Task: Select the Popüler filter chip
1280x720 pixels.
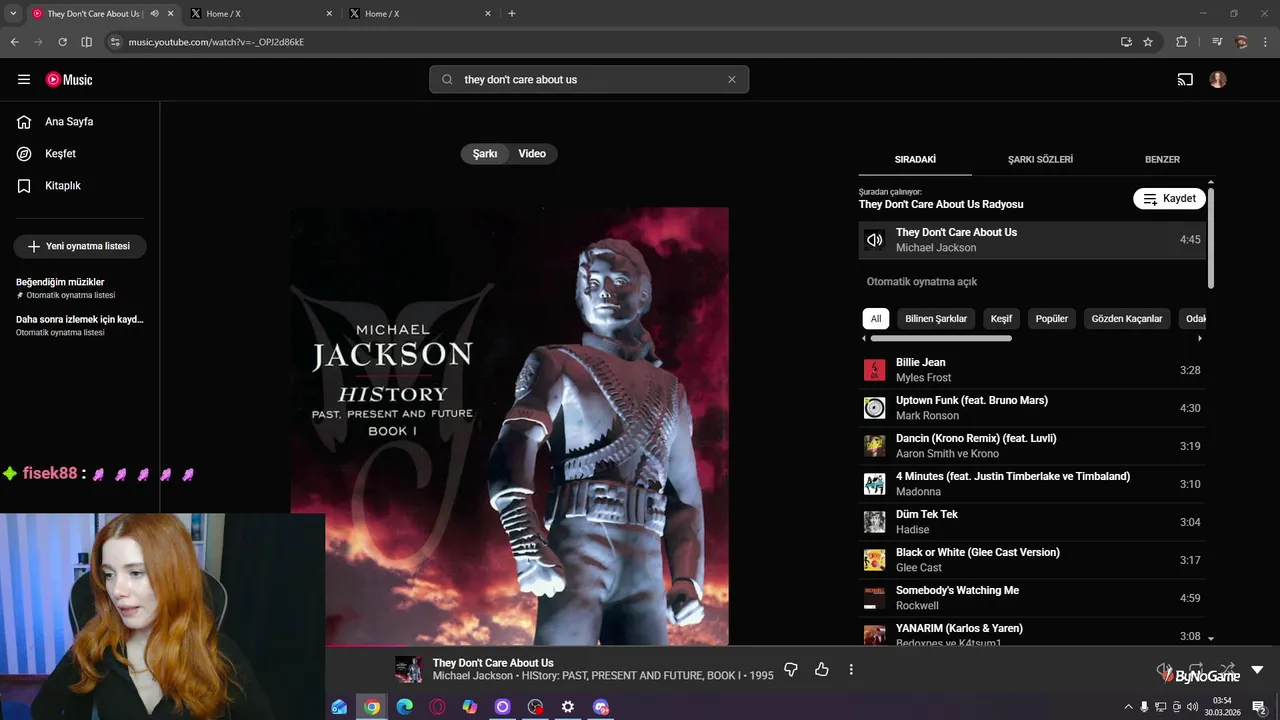Action: 1052,319
